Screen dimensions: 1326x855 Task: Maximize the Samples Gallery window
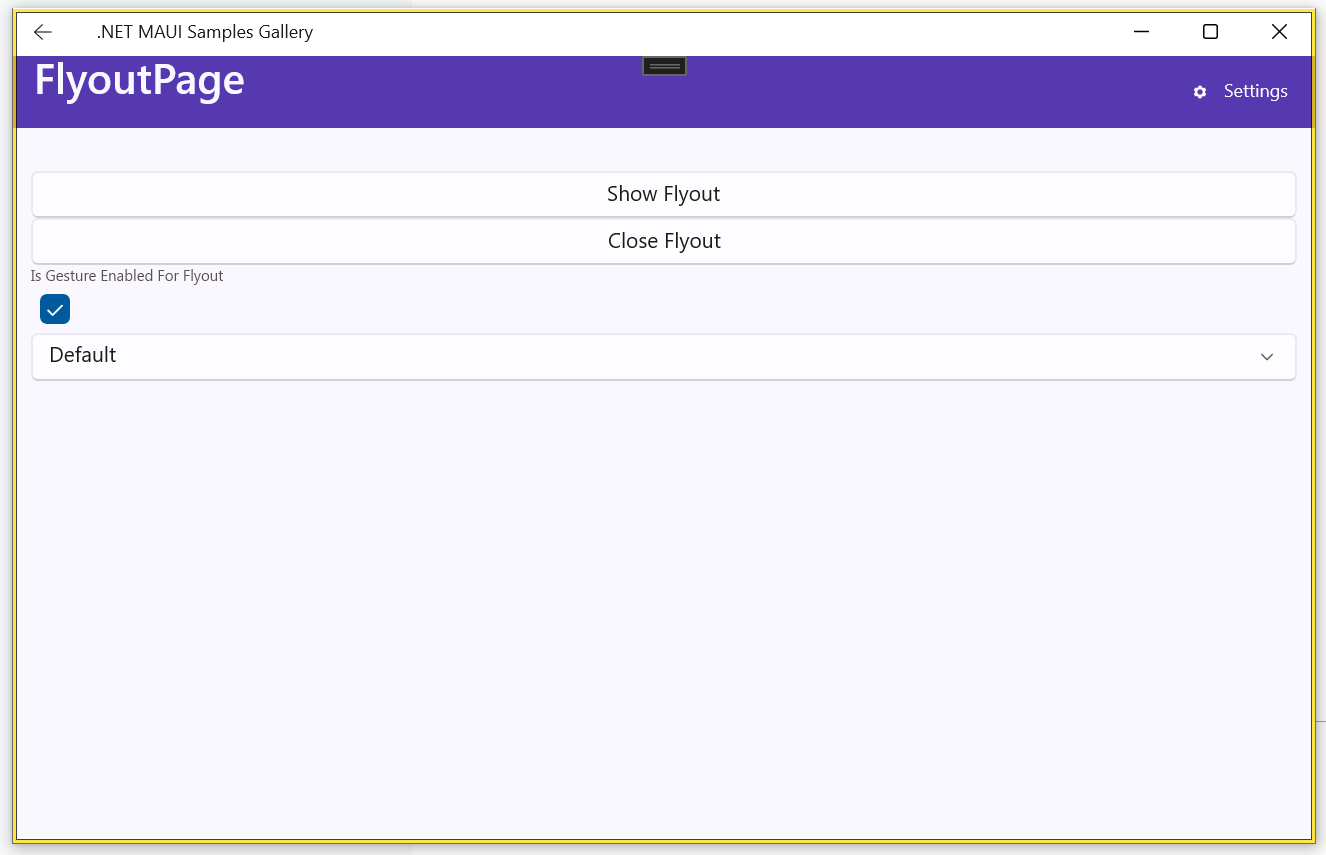pos(1210,32)
